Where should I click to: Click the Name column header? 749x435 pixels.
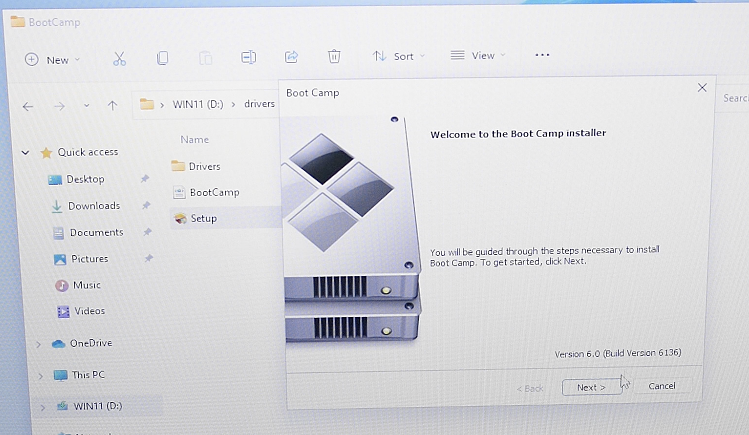pos(194,139)
